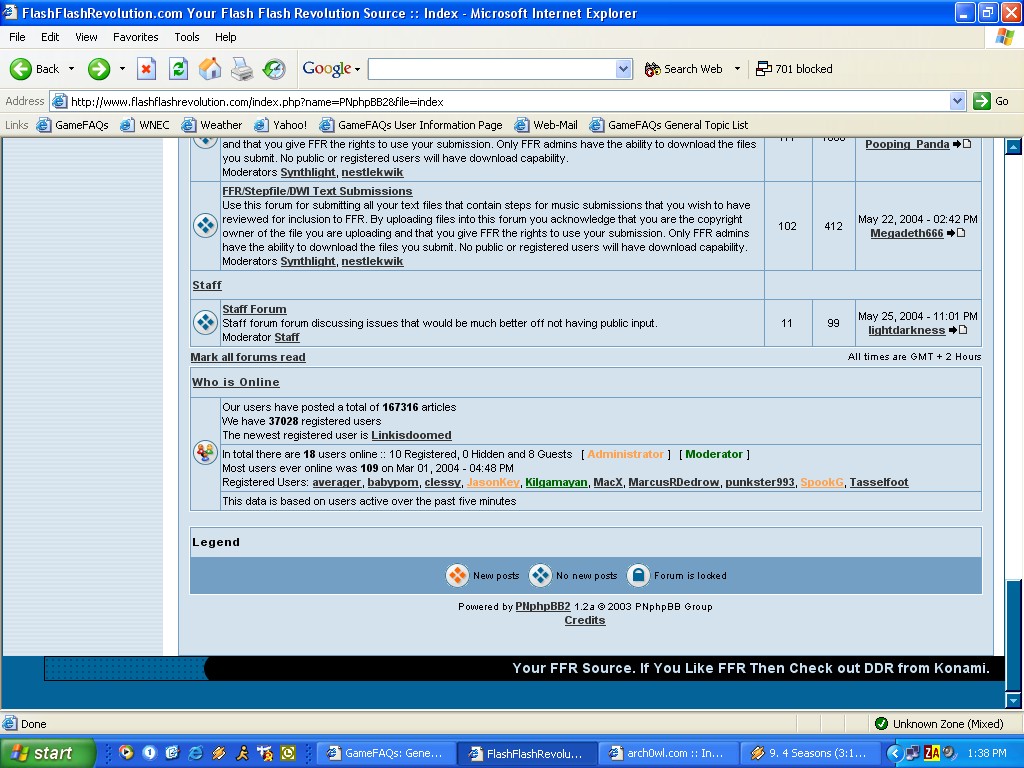Click the vertical scrollbar down arrow
The image size is (1024, 768).
[1013, 701]
